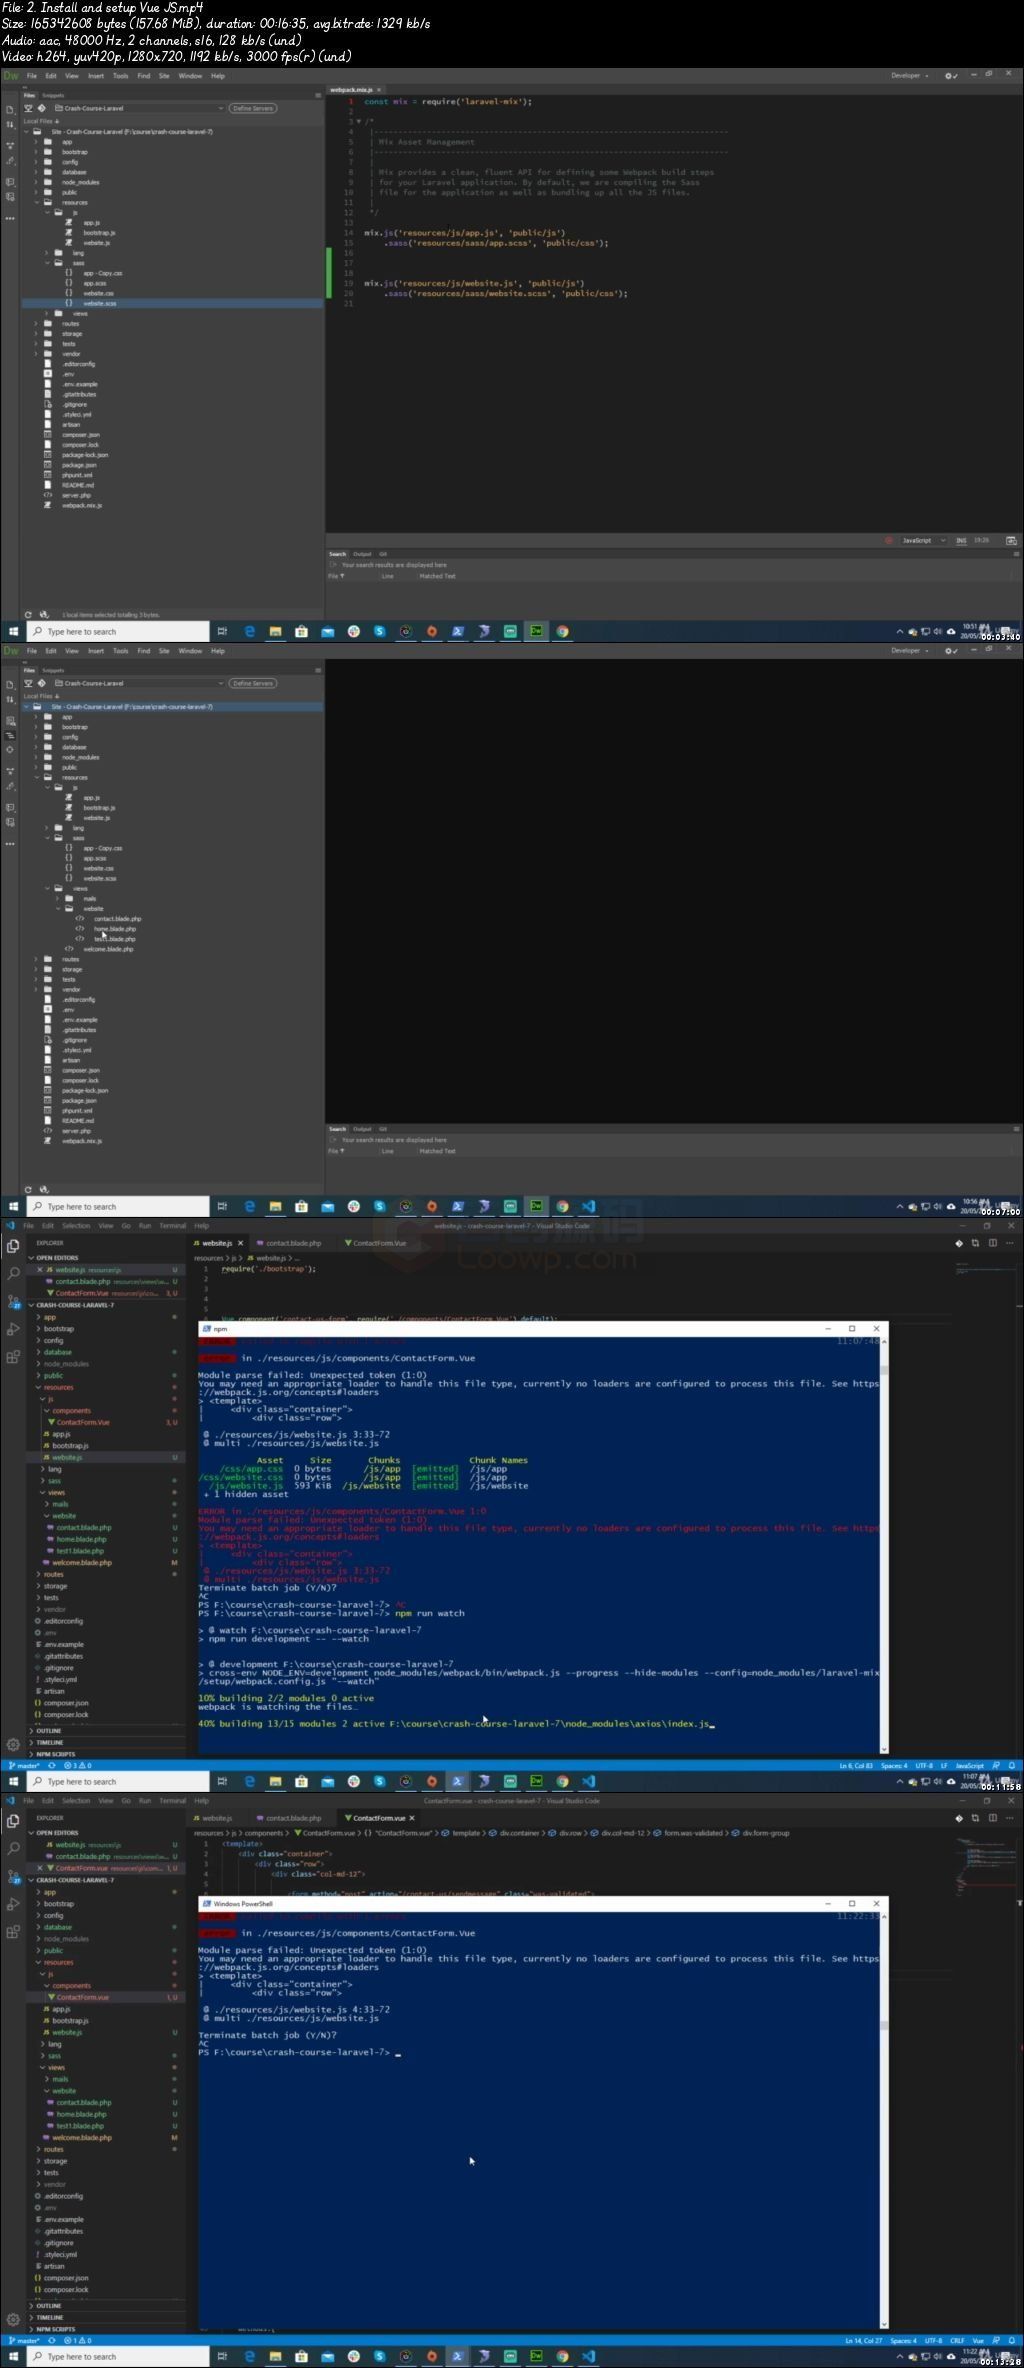
Task: Click the Open Documents toolbar icon beside the webpack.mix.js editor
Action: [x=10, y=110]
